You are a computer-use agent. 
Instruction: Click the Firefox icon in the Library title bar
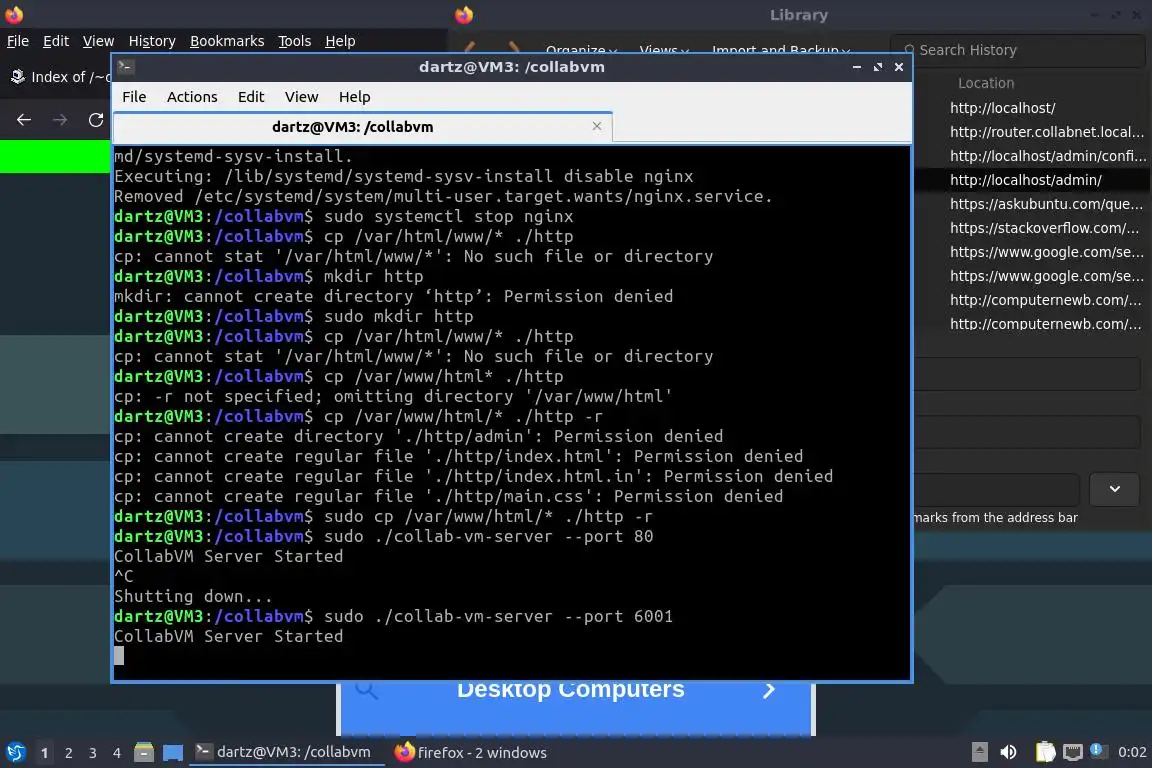tap(464, 15)
